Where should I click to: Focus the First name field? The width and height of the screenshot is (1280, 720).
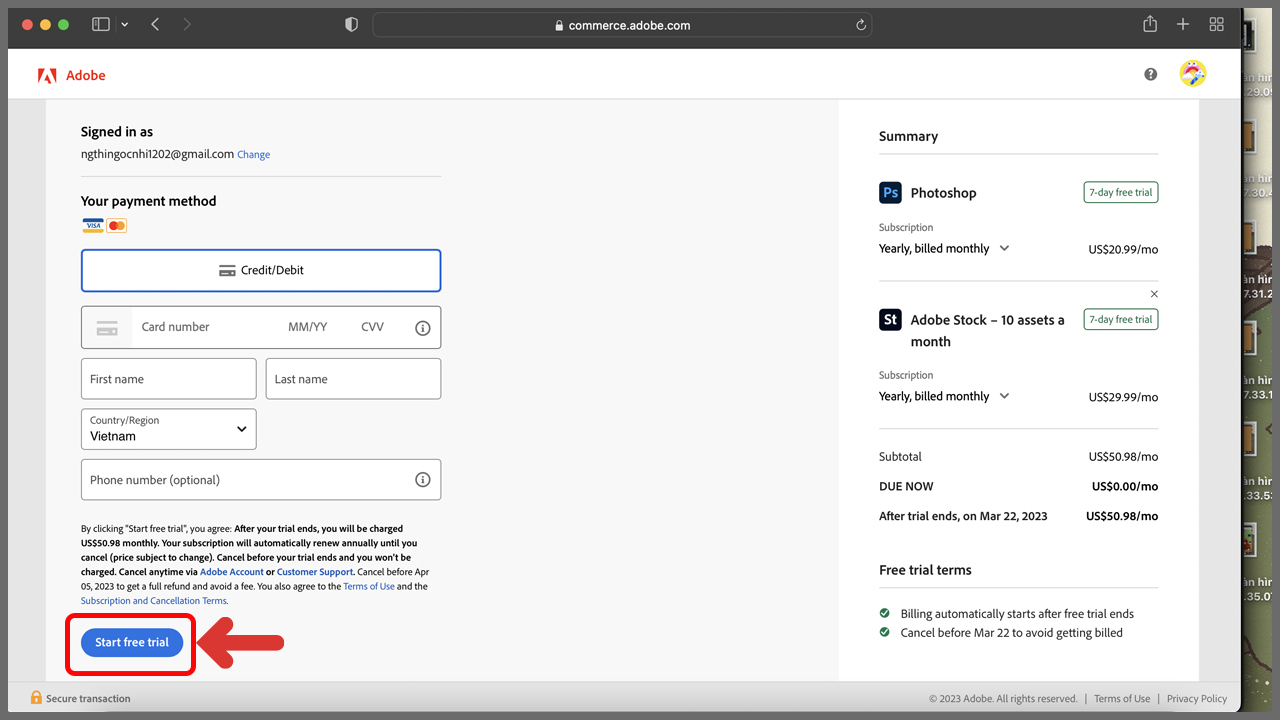(168, 379)
